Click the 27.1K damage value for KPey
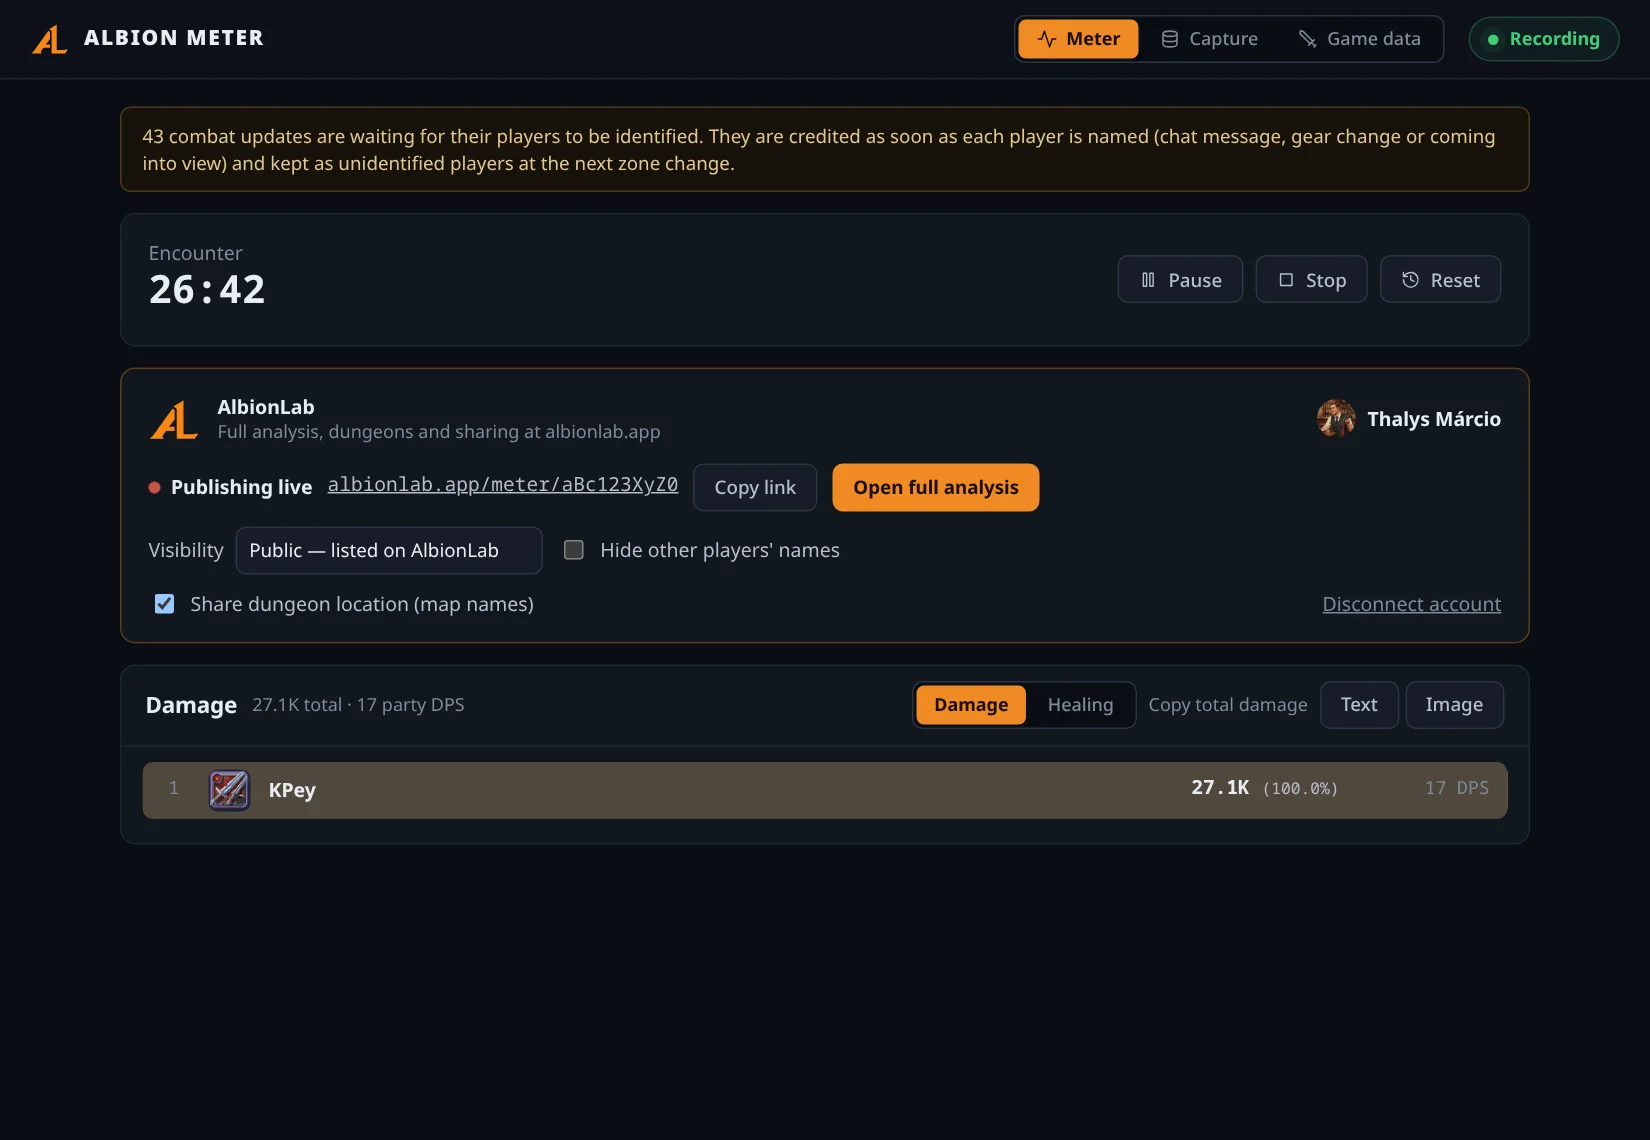The width and height of the screenshot is (1650, 1140). (1220, 788)
